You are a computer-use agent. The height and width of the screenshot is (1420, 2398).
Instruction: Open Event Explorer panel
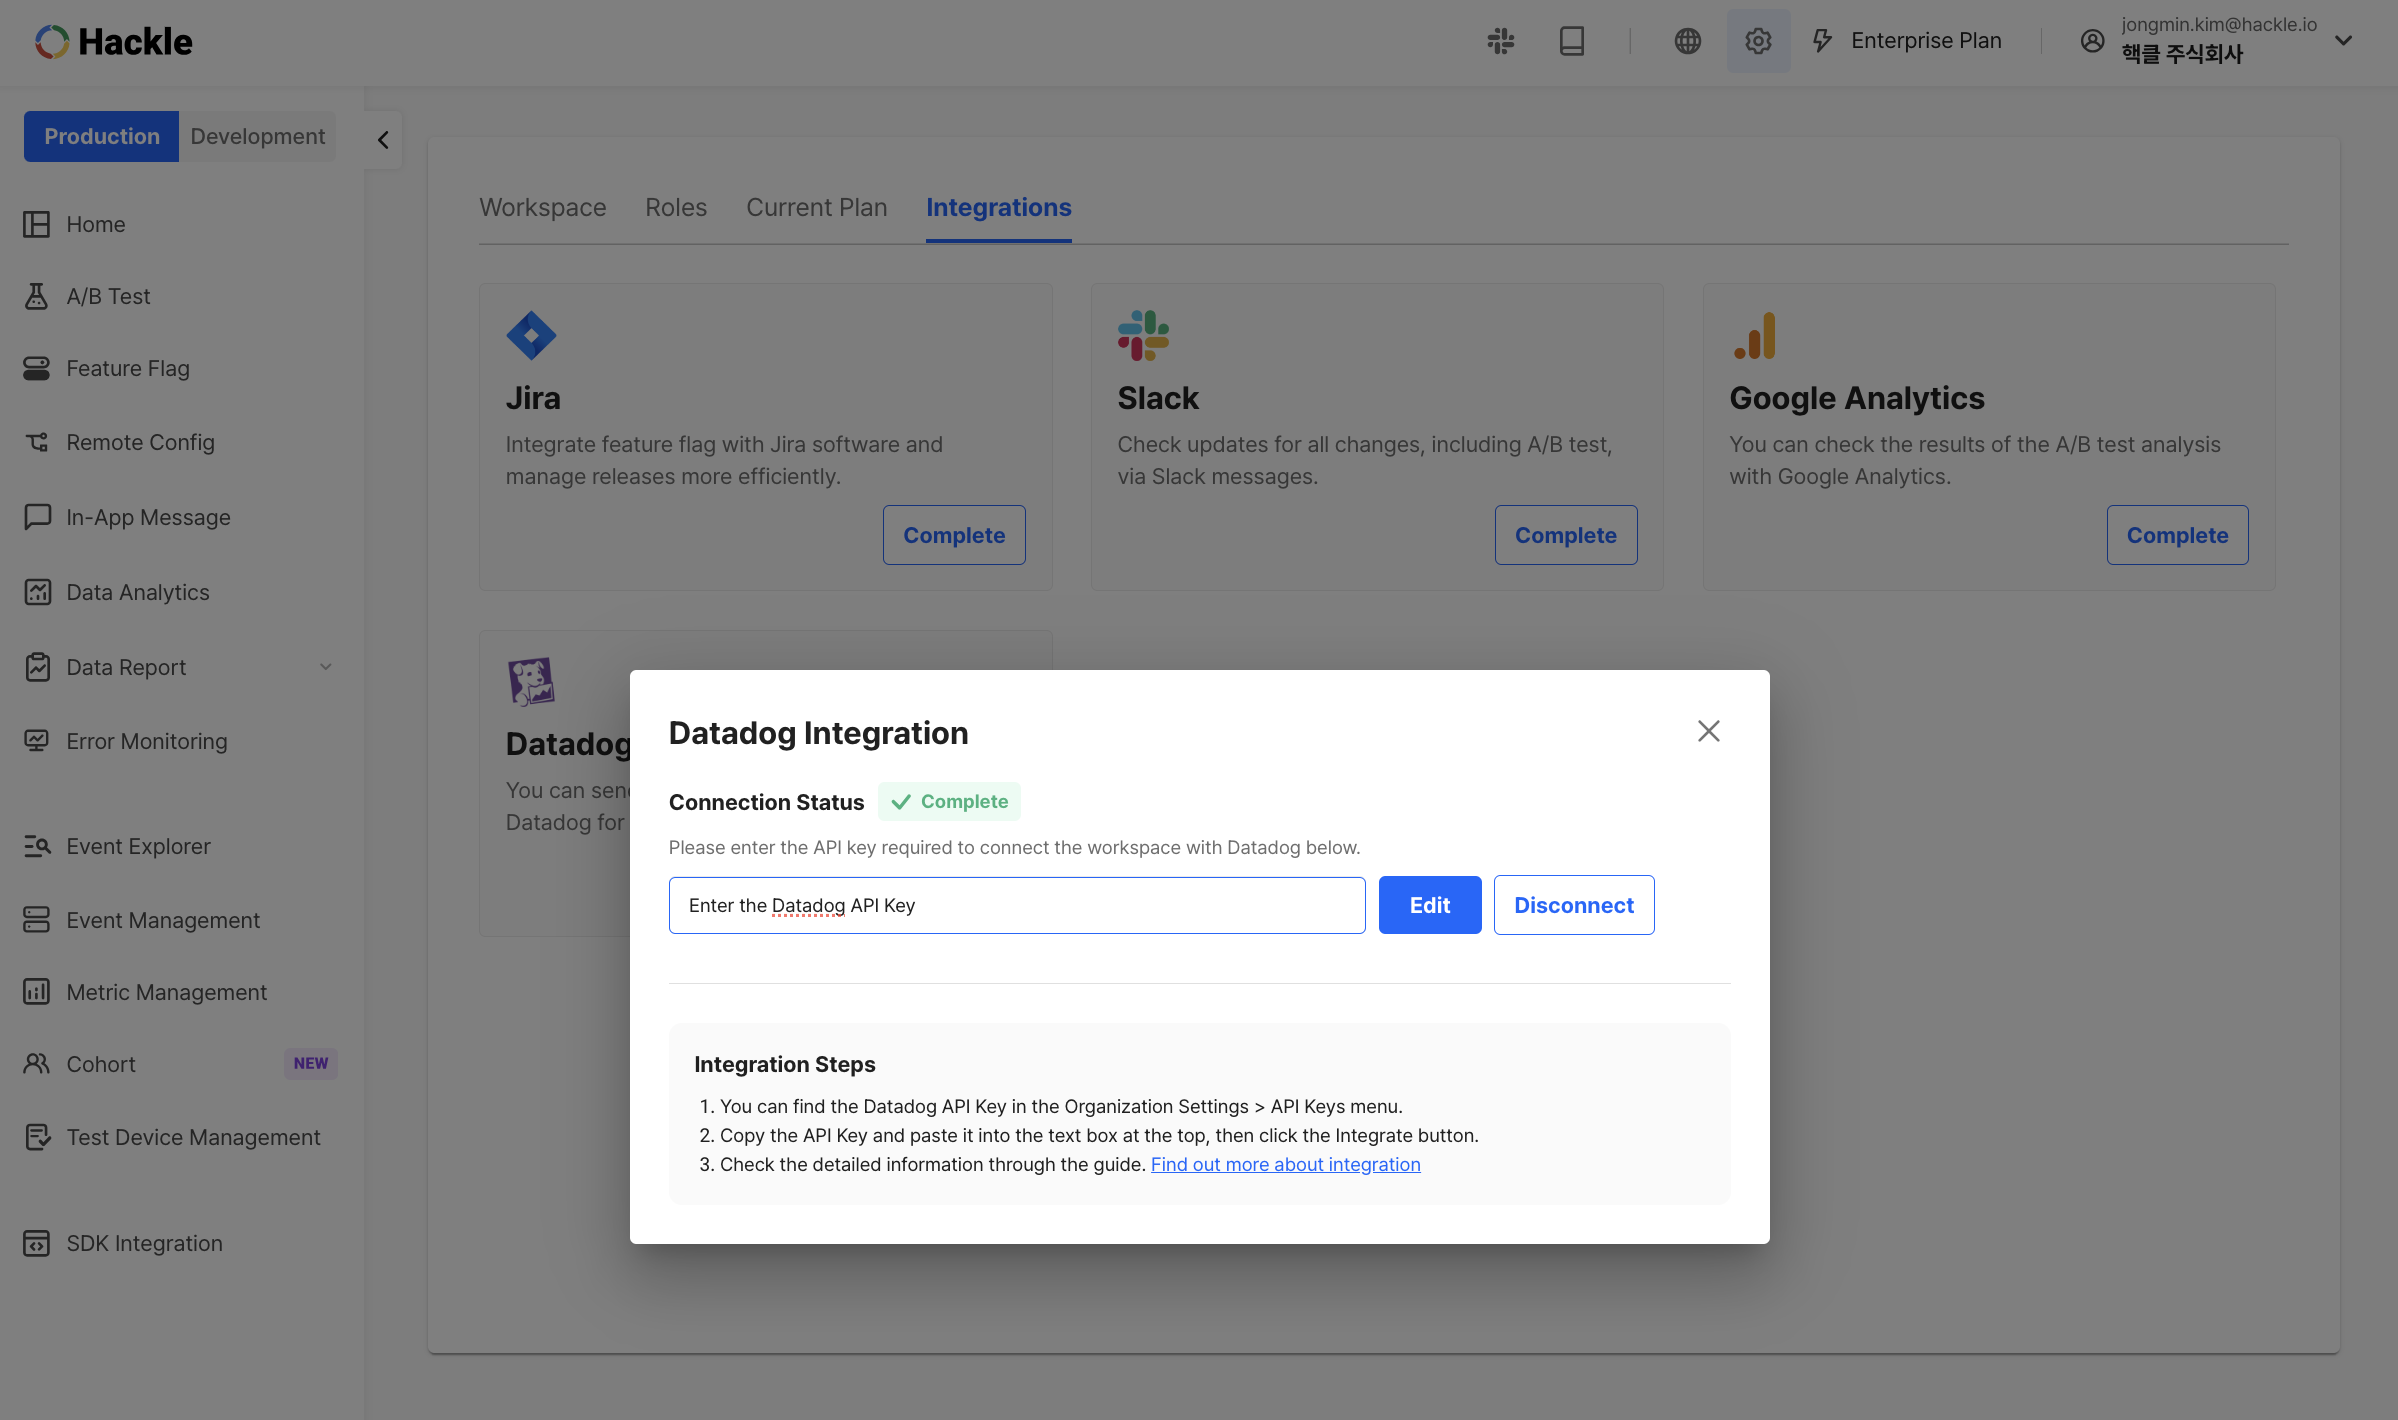(137, 845)
